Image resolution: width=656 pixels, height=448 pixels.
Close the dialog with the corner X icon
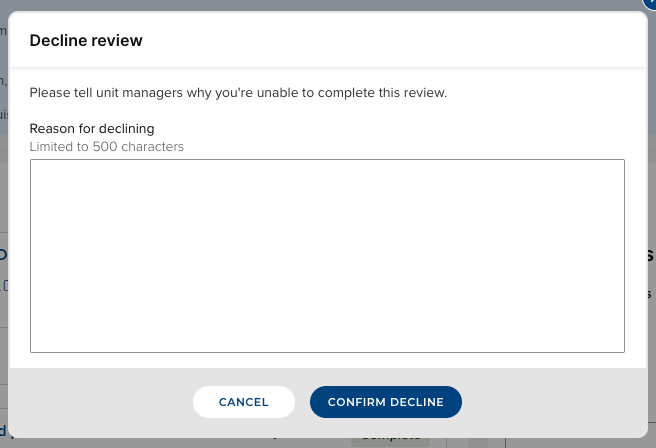[650, 4]
